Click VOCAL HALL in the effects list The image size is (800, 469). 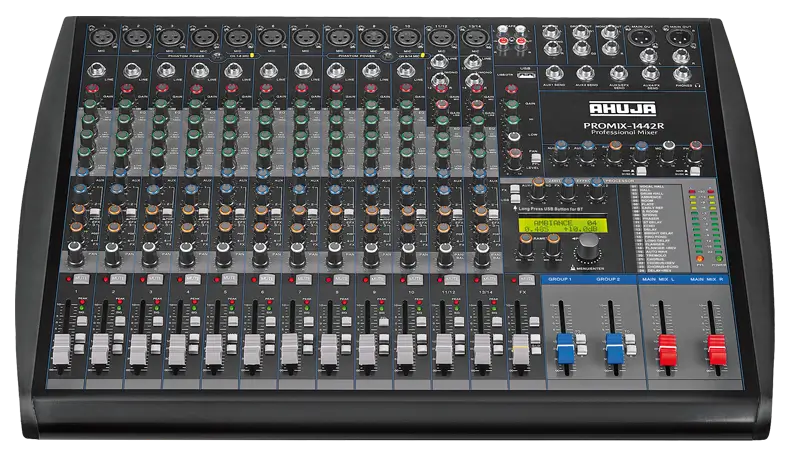point(652,187)
